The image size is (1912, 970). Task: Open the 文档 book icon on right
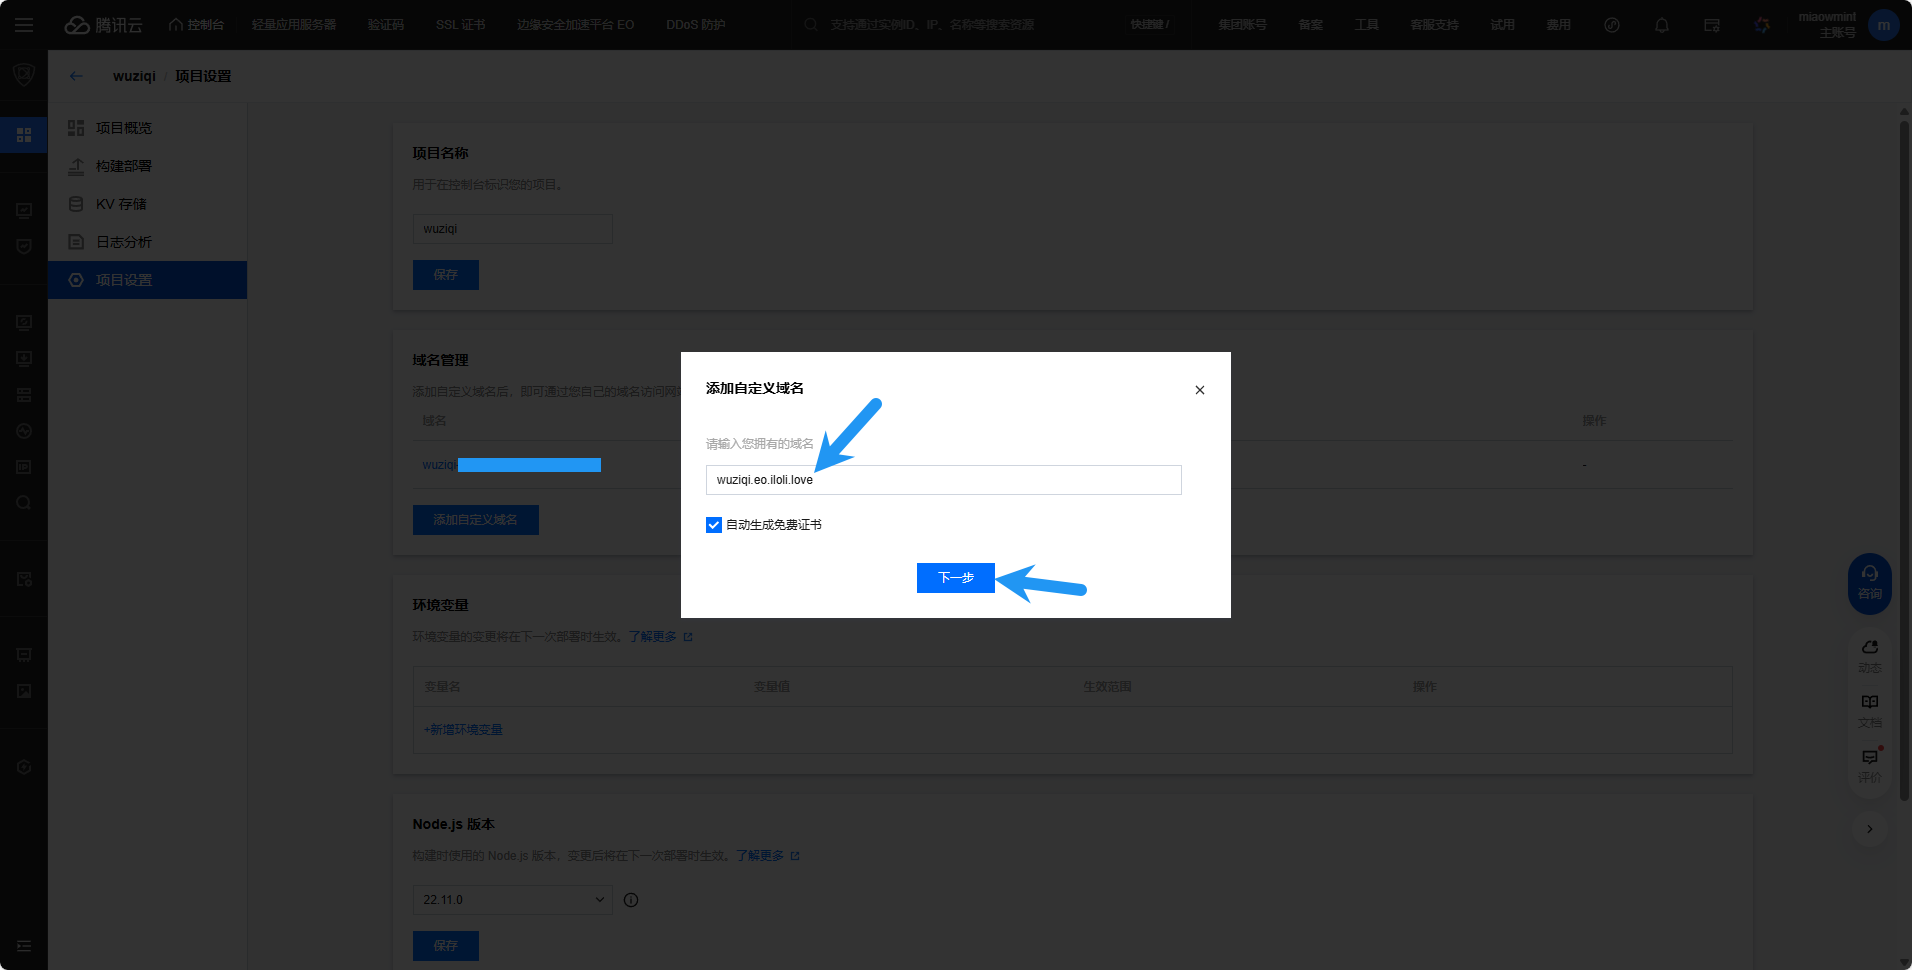pos(1869,709)
